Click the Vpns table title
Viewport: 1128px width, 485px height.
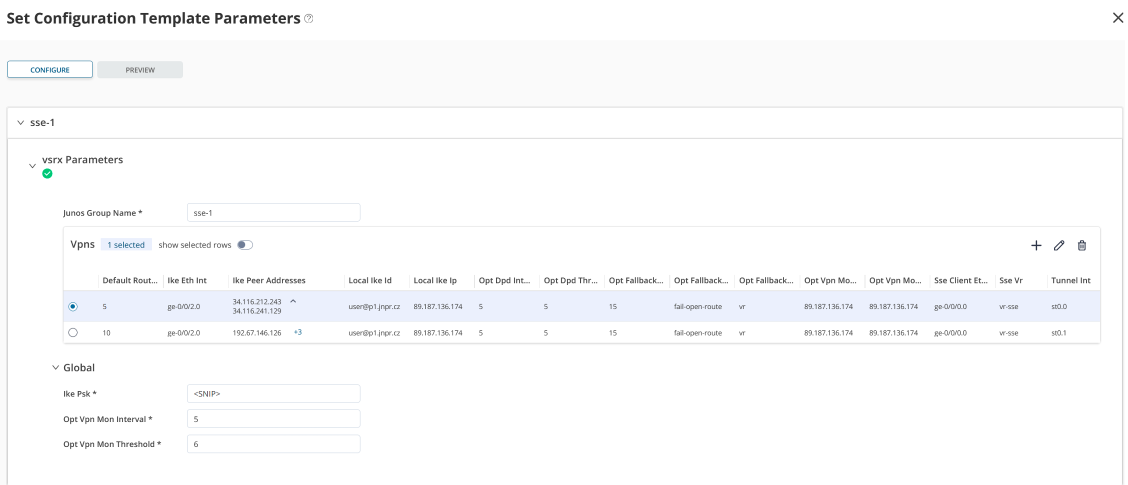click(83, 245)
